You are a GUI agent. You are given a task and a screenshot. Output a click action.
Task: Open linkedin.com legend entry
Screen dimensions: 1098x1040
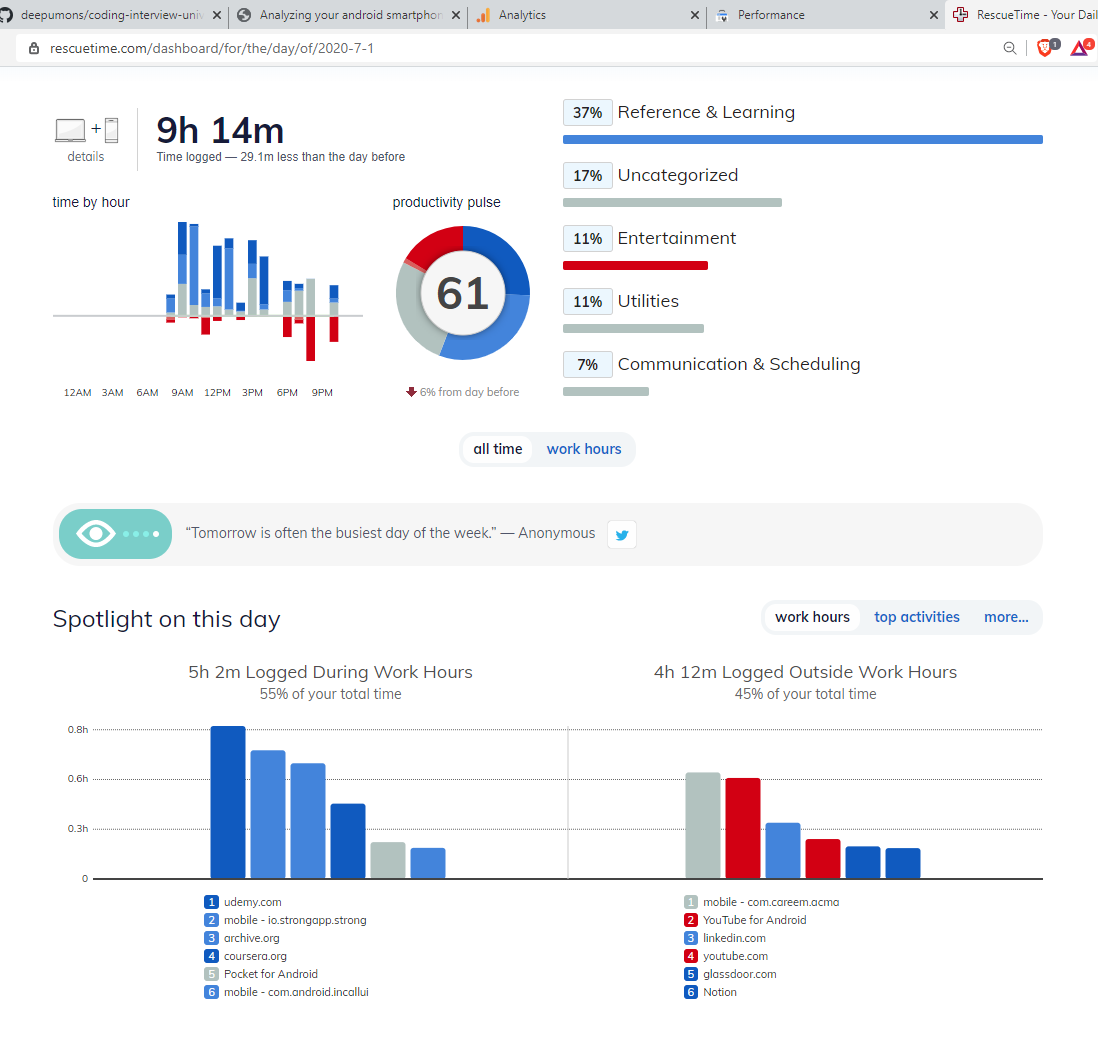coord(734,938)
